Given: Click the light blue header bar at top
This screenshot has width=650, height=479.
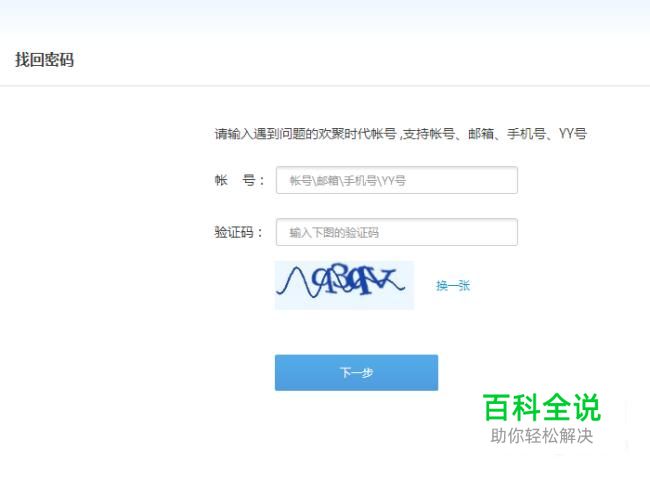Looking at the screenshot, I should click(x=325, y=16).
